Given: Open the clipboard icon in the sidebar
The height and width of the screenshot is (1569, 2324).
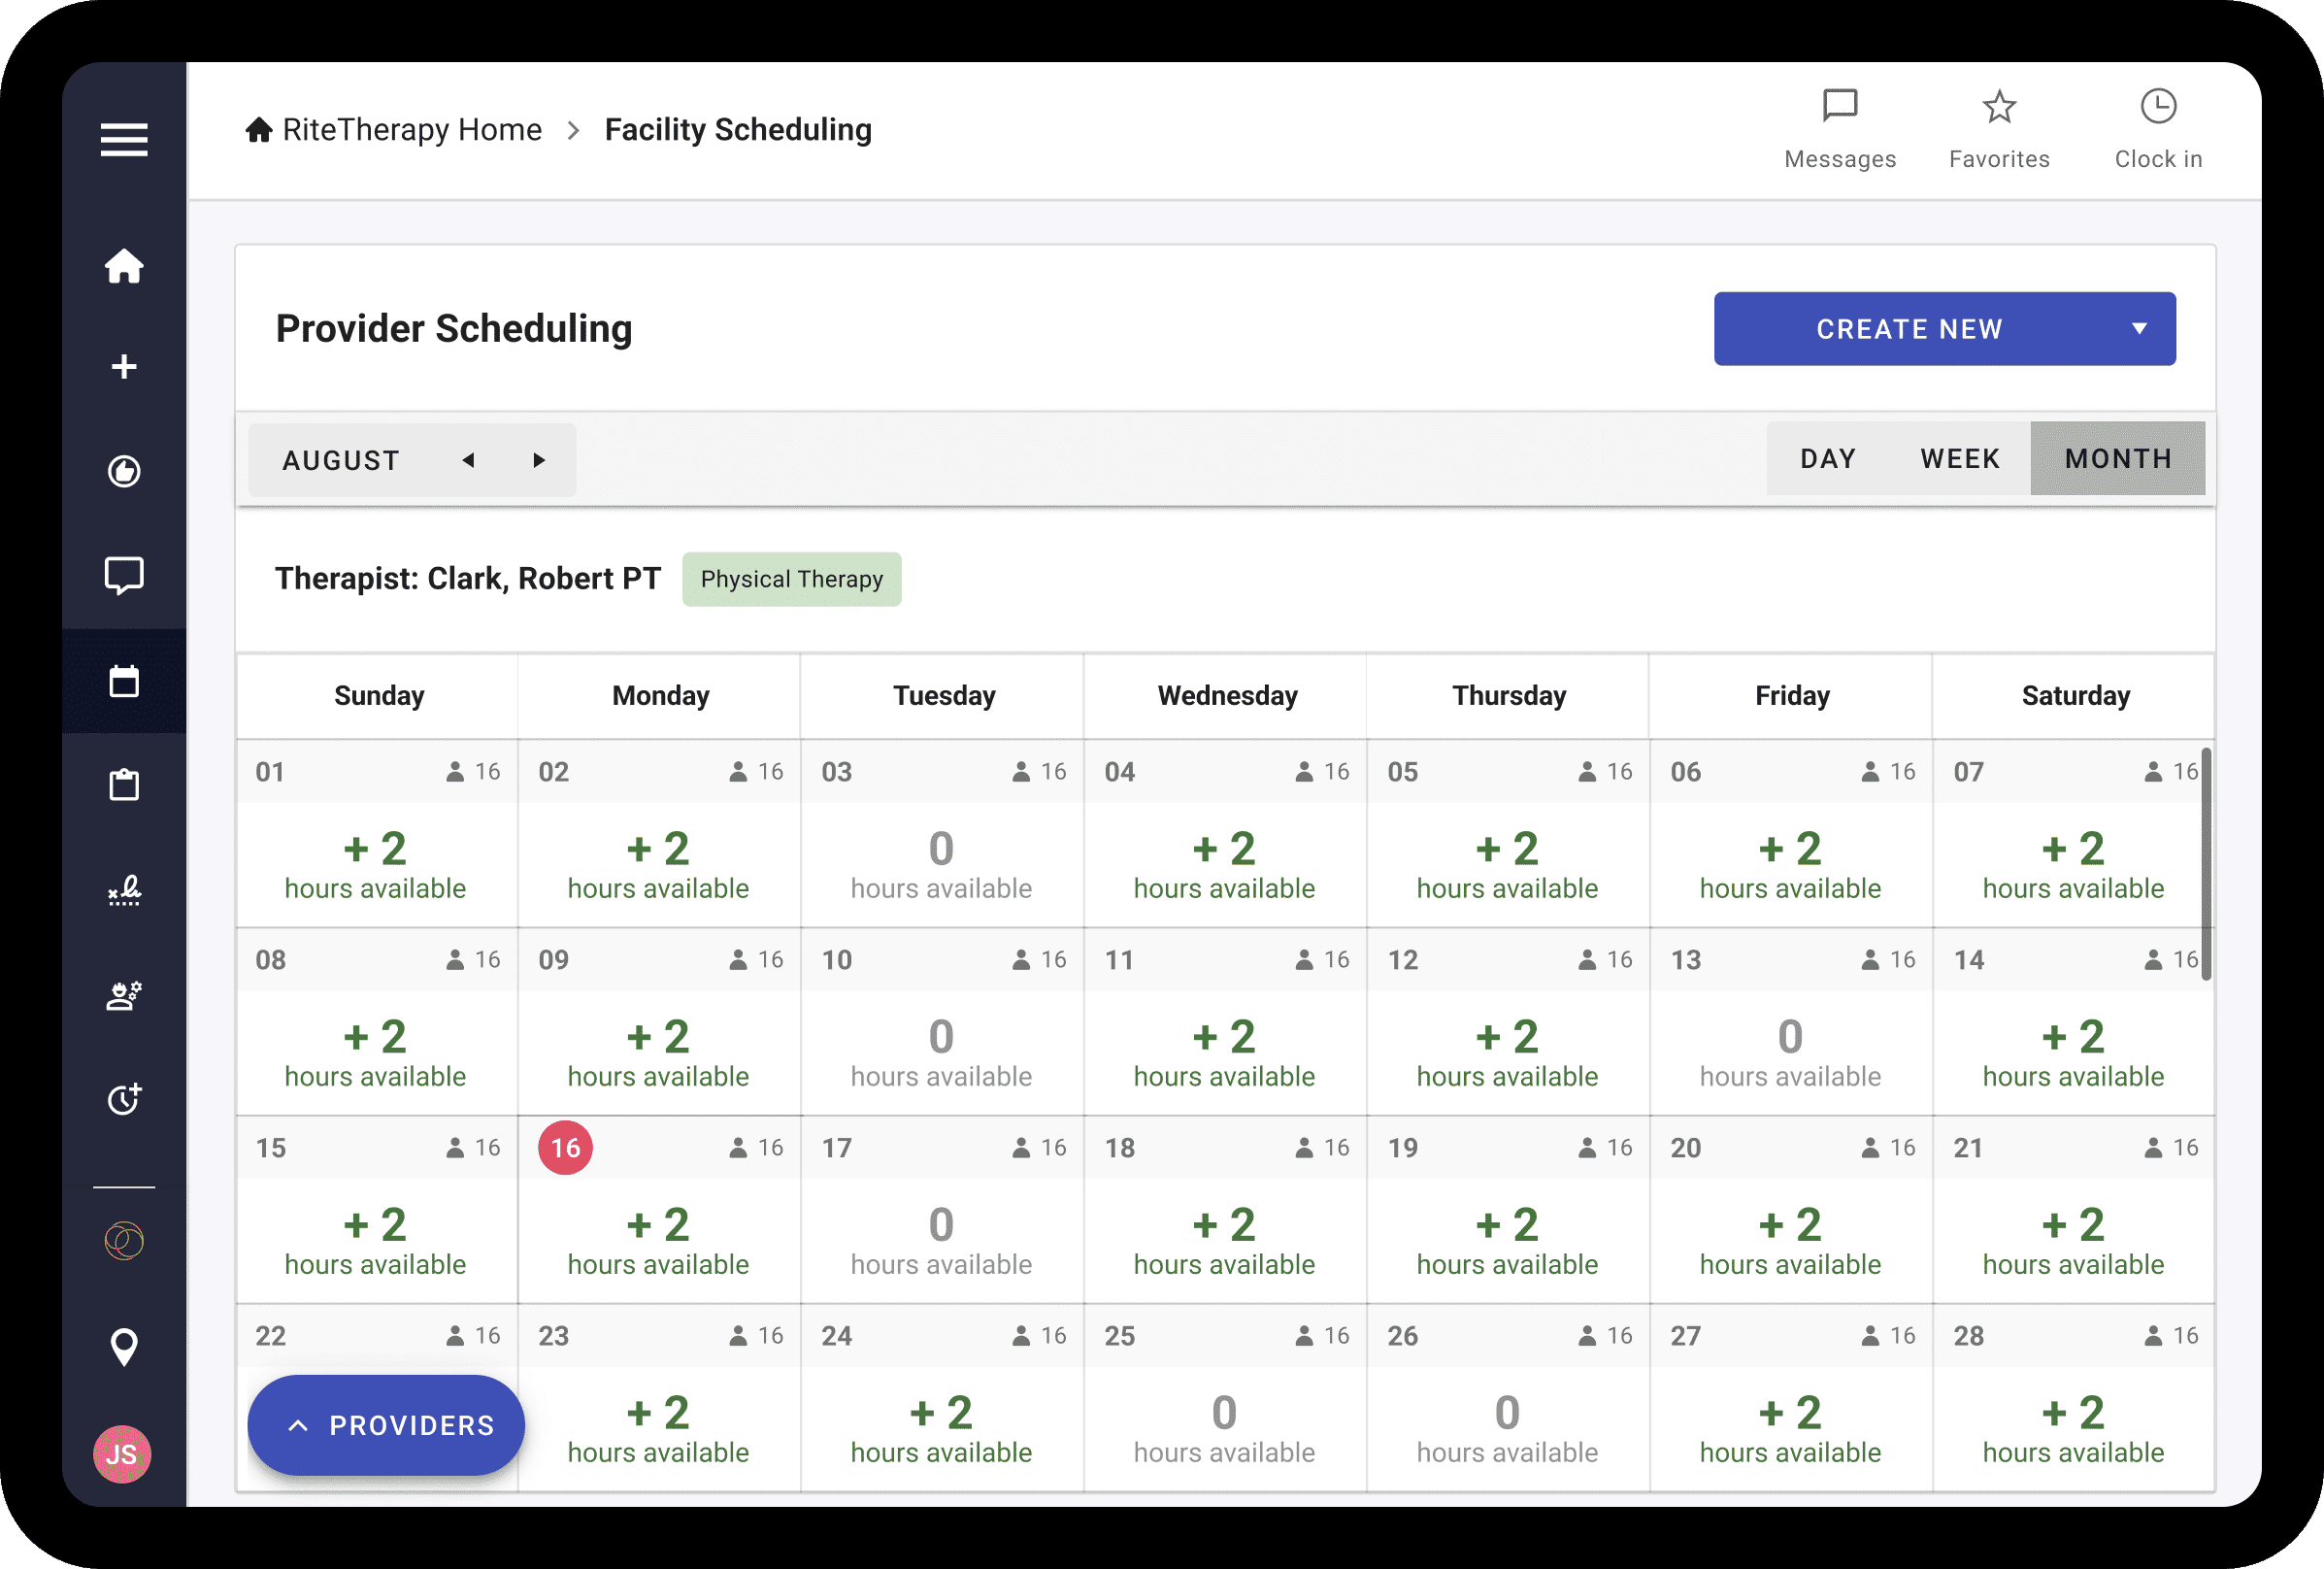Looking at the screenshot, I should coord(124,785).
